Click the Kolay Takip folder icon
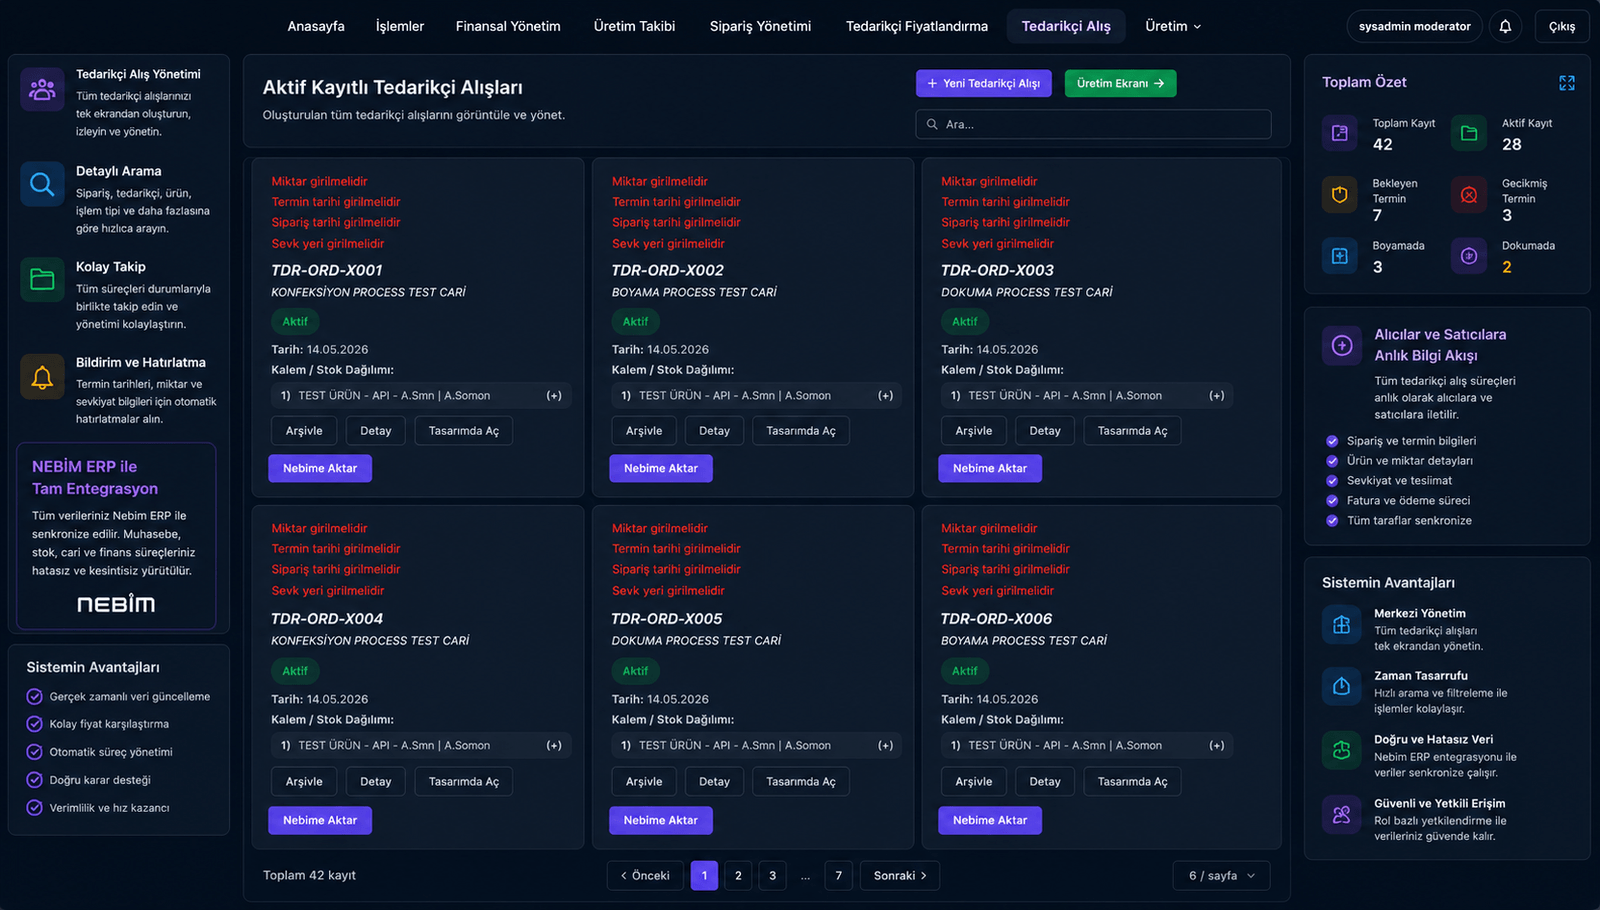Viewport: 1600px width, 910px height. point(42,279)
